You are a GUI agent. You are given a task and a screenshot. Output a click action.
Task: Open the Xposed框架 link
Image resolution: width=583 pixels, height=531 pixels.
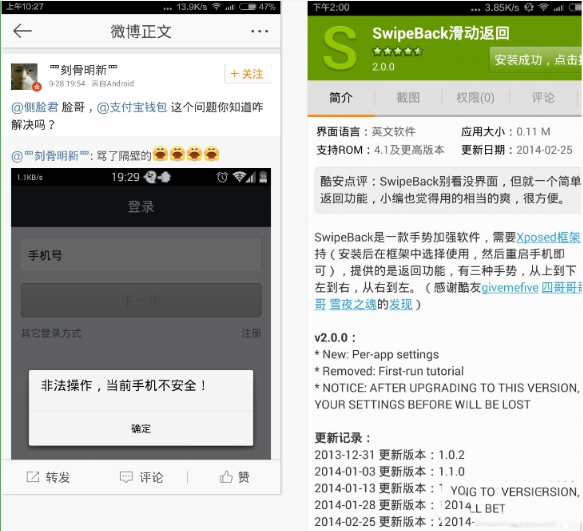point(548,237)
